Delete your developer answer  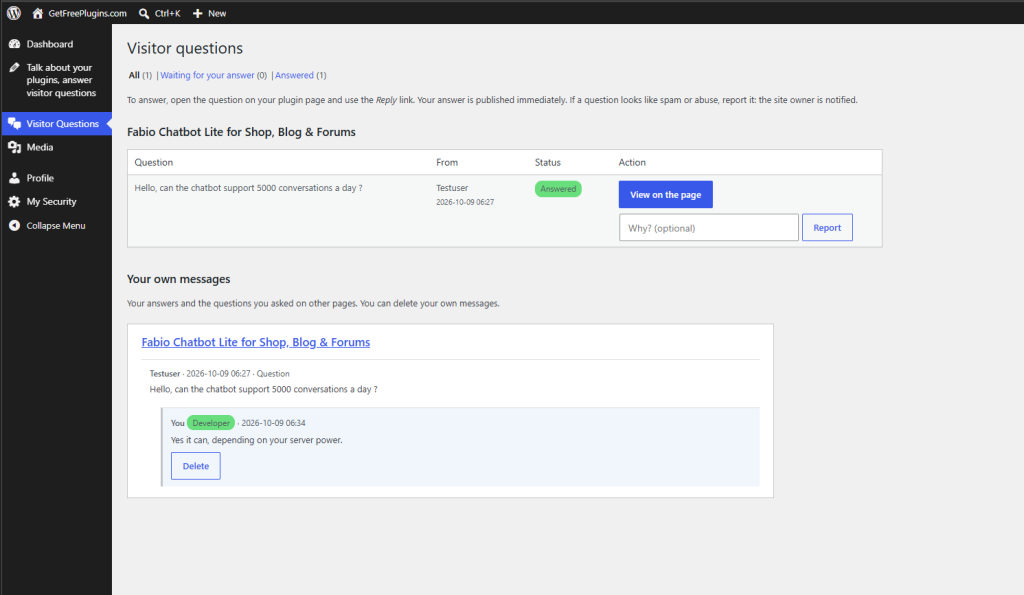pyautogui.click(x=195, y=466)
